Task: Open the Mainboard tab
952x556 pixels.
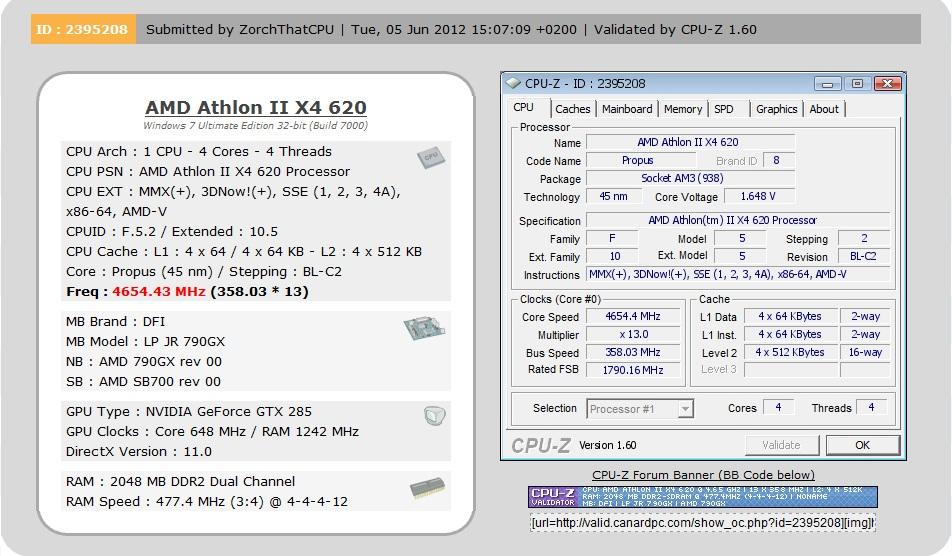Action: pyautogui.click(x=627, y=109)
